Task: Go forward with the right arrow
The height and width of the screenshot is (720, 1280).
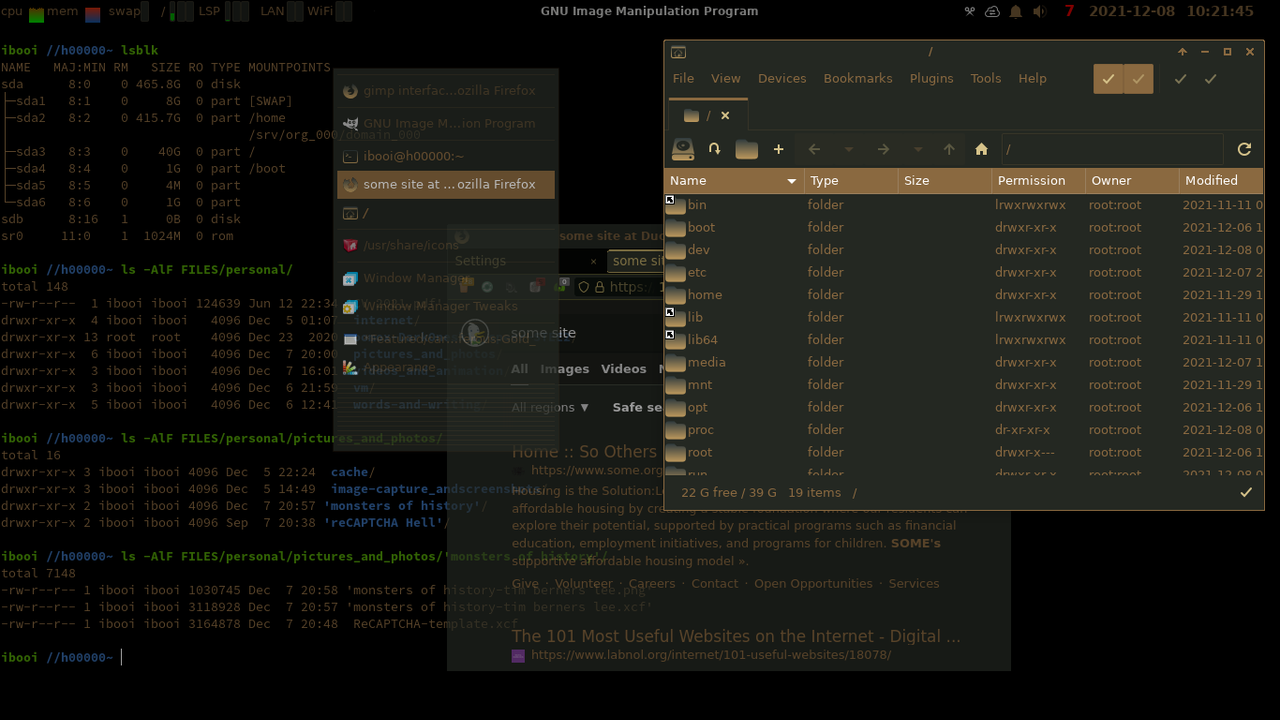Action: 883,149
